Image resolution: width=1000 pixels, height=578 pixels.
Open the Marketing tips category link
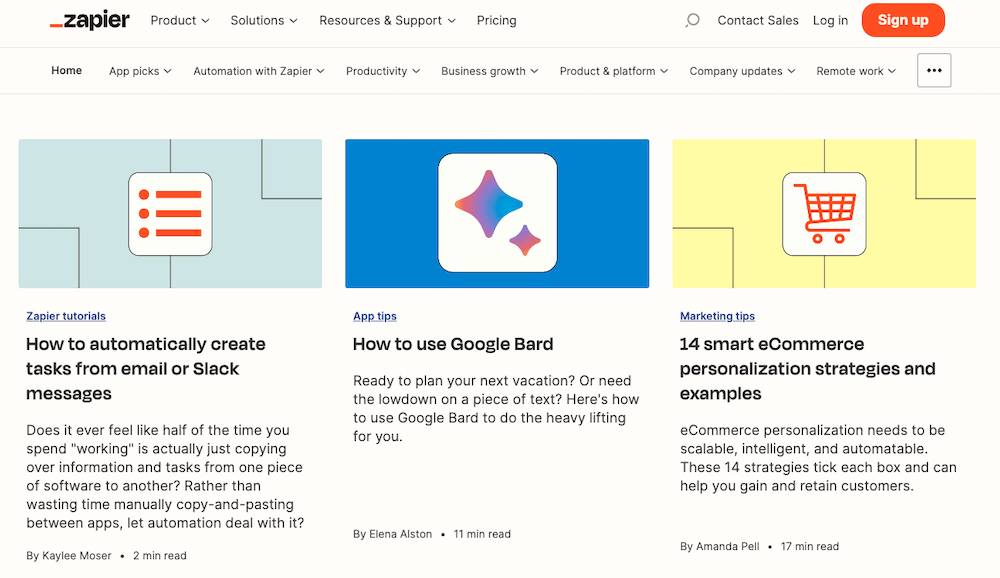pos(717,316)
